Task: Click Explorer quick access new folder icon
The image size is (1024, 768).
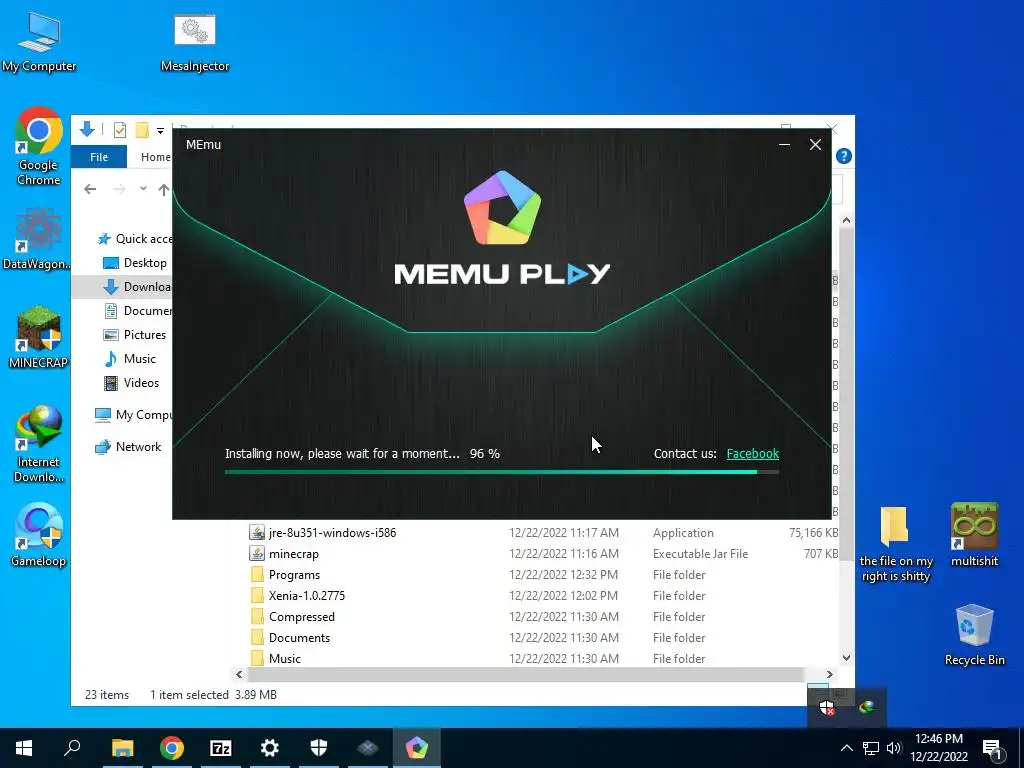Action: (x=142, y=130)
